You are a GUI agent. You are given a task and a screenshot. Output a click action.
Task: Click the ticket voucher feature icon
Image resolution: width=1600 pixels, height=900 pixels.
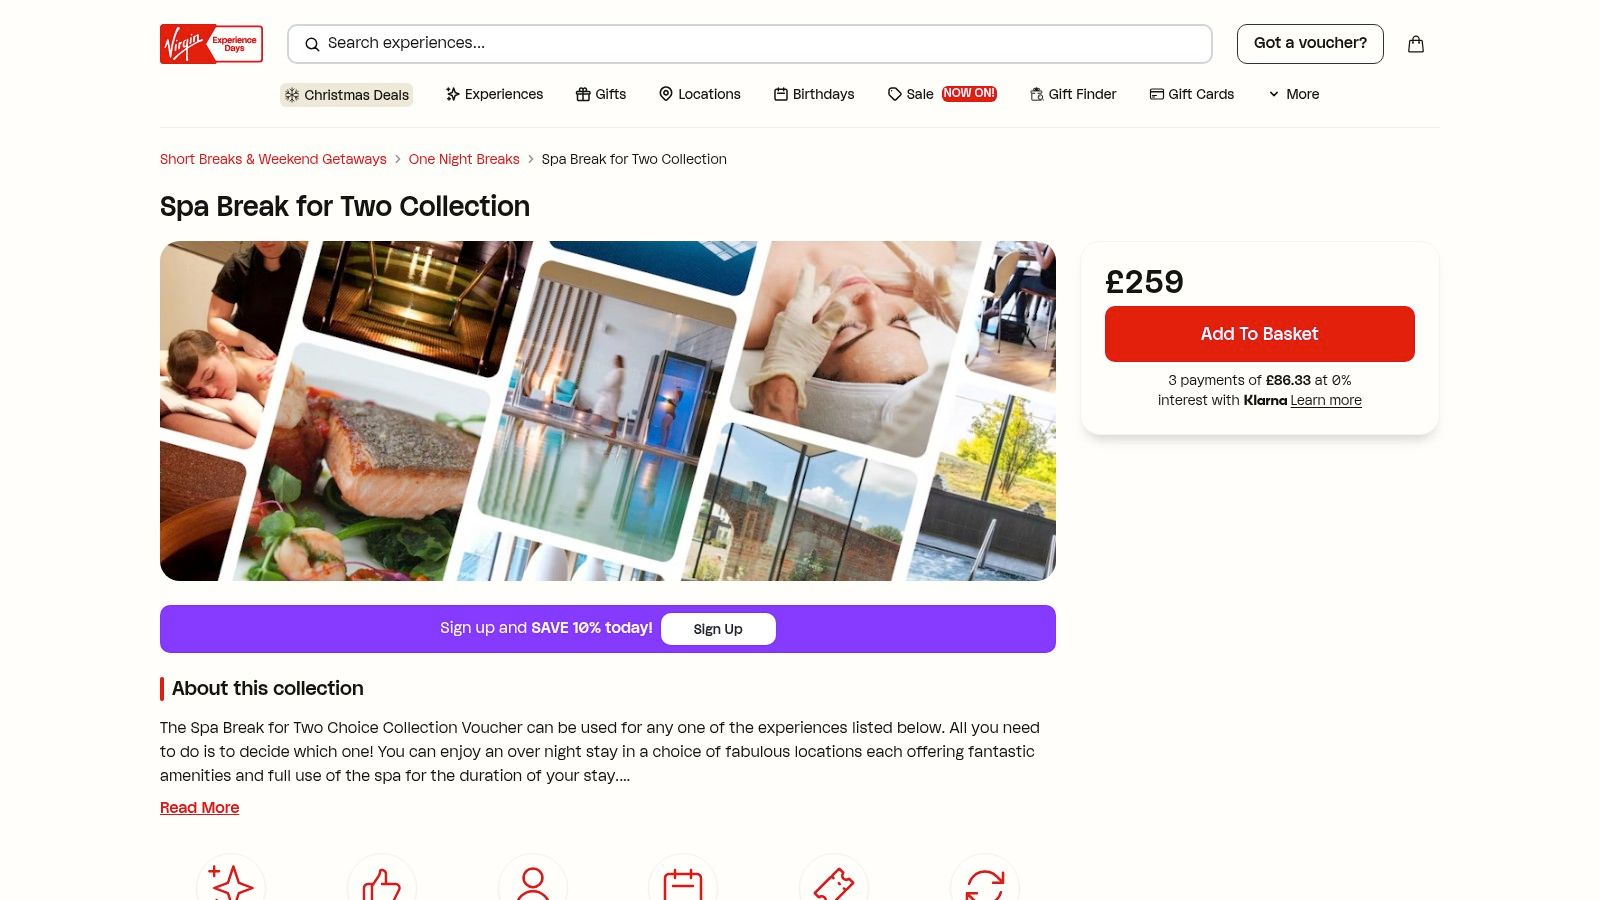pyautogui.click(x=834, y=881)
